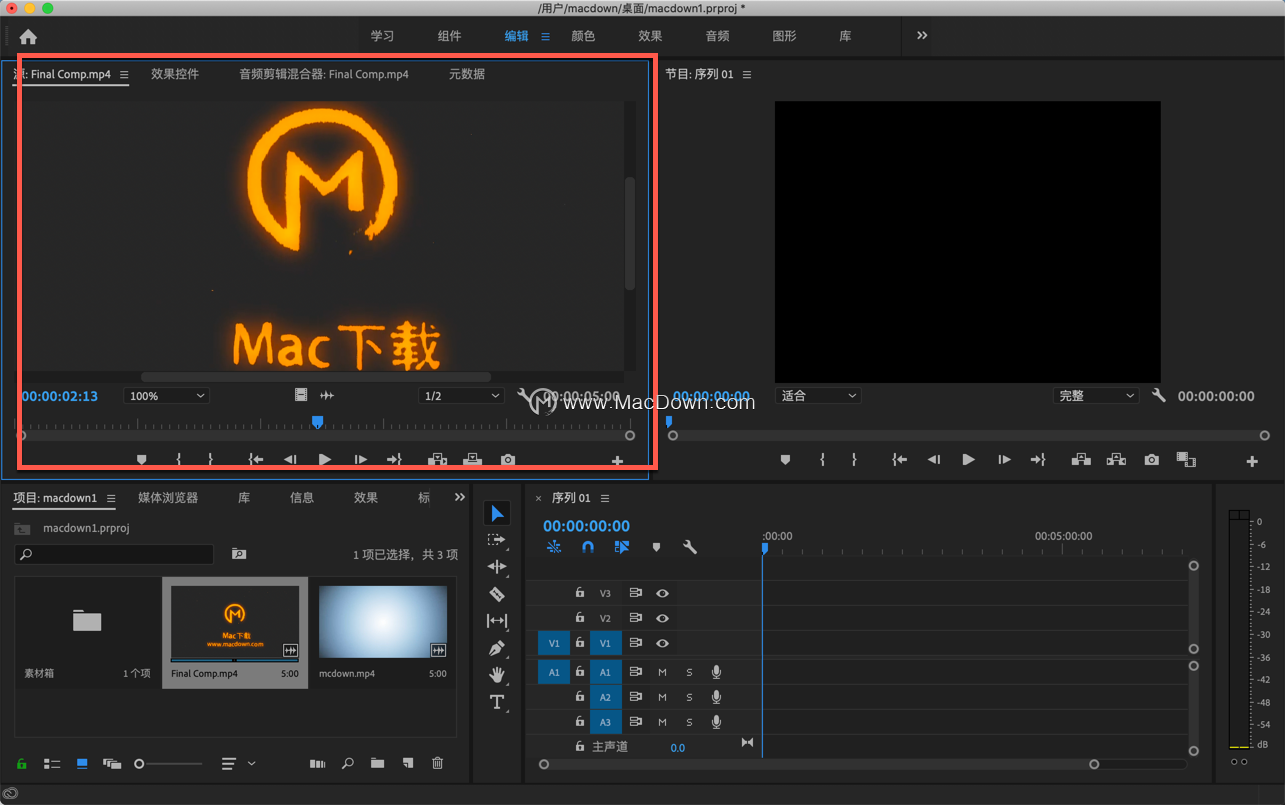Switch Project panel to list view
The height and width of the screenshot is (805, 1285).
point(52,763)
